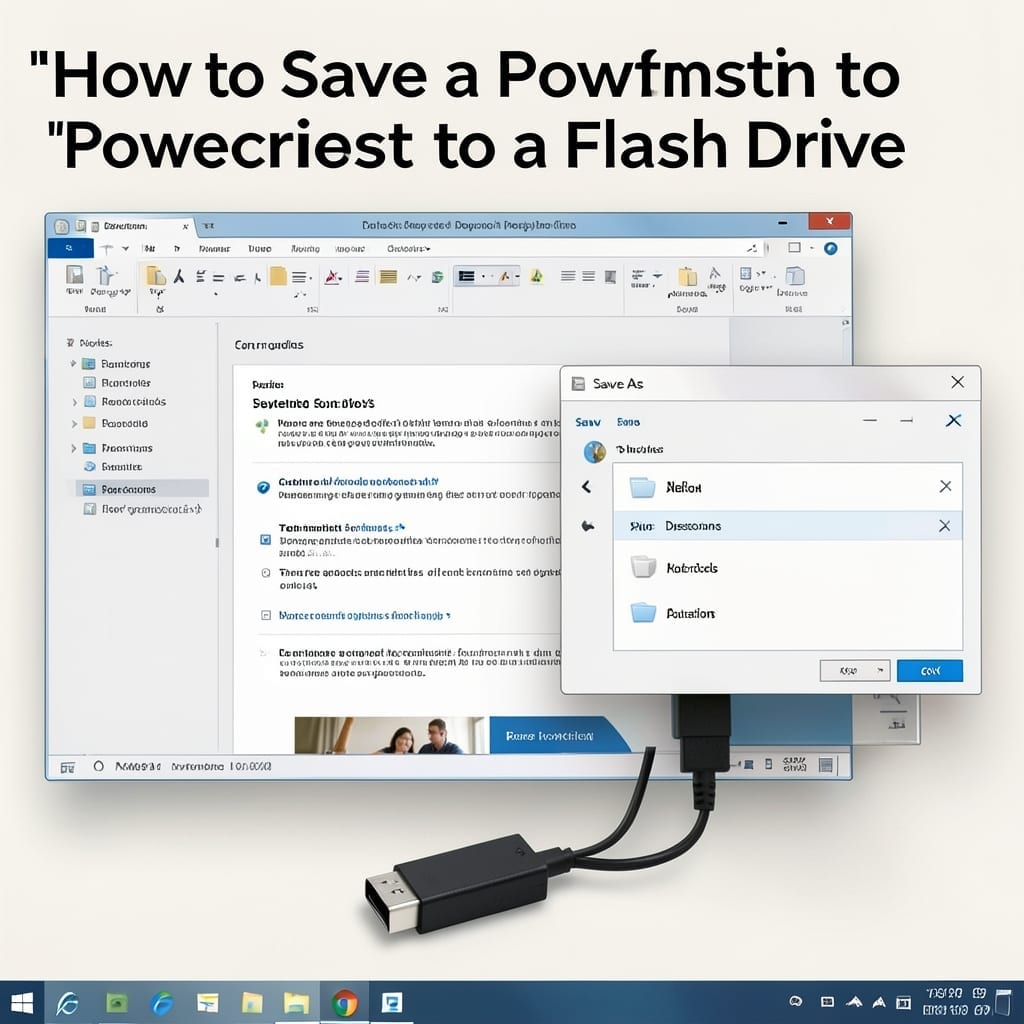
Task: Click the blue help circle icon in ribbon corner
Action: click(x=830, y=248)
